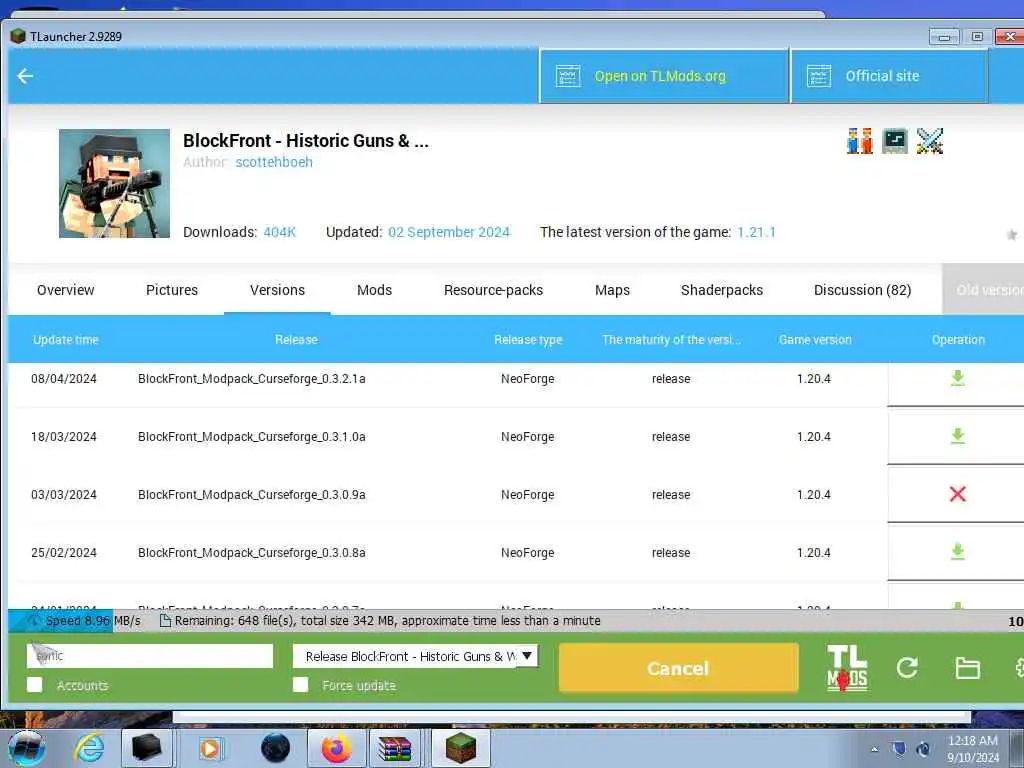1024x768 pixels.
Task: Click the Minecraft grass block taskbar icon
Action: point(460,748)
